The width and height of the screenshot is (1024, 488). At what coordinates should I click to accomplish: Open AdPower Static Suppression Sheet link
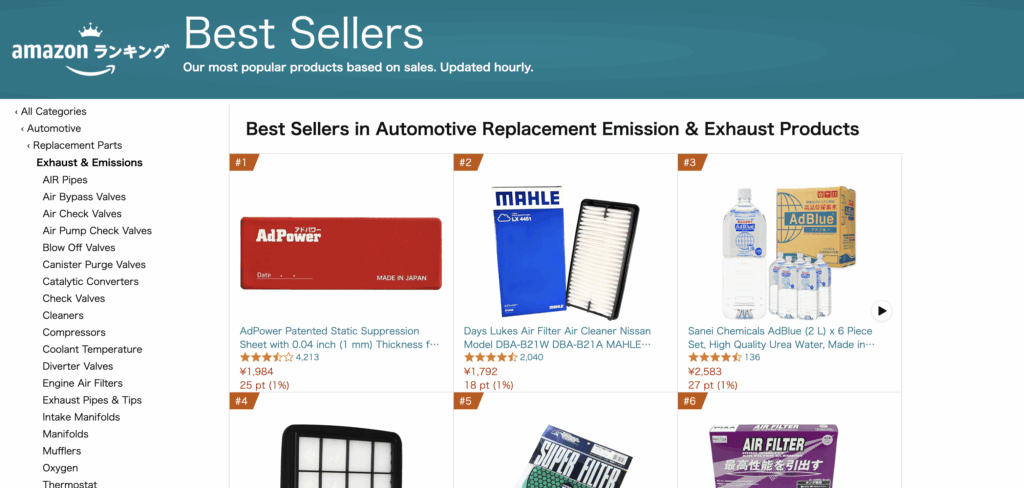[x=340, y=337]
